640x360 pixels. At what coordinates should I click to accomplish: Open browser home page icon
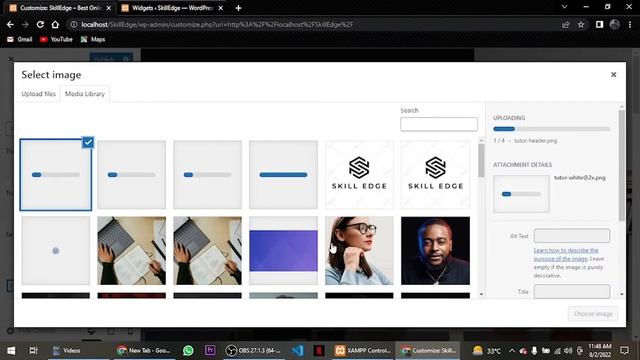point(55,24)
